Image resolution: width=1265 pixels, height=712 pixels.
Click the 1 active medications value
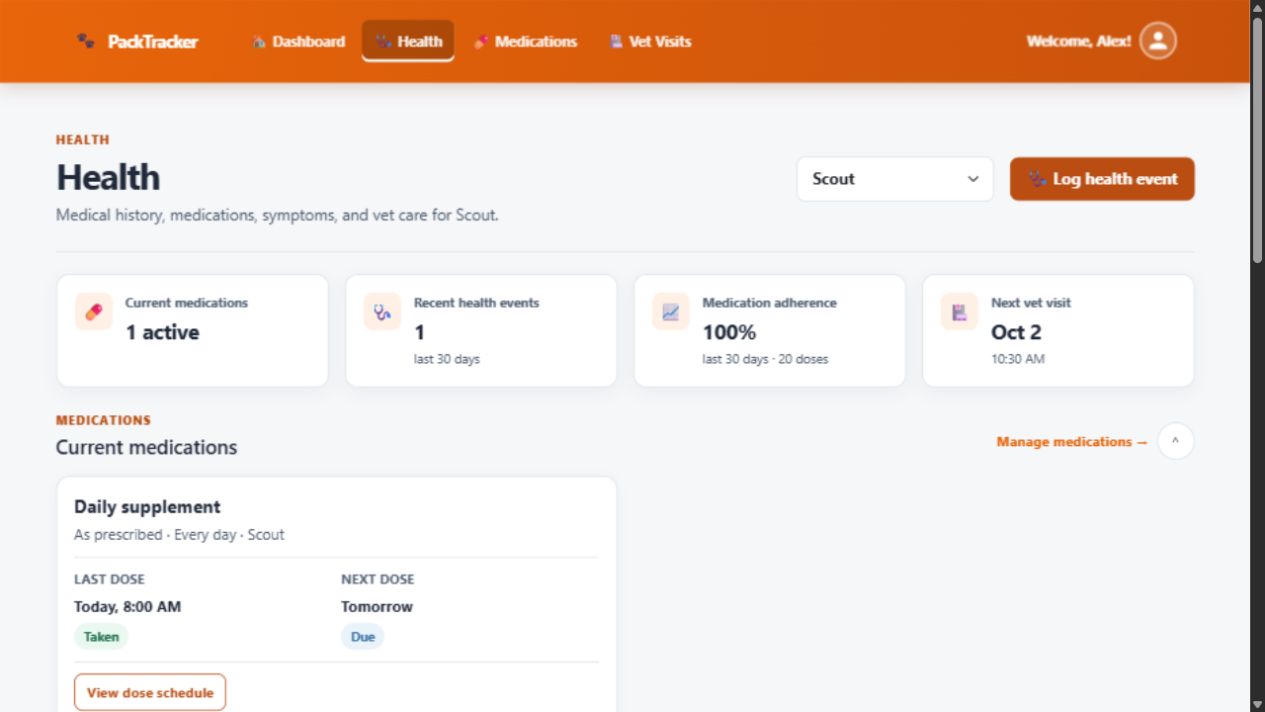162,332
